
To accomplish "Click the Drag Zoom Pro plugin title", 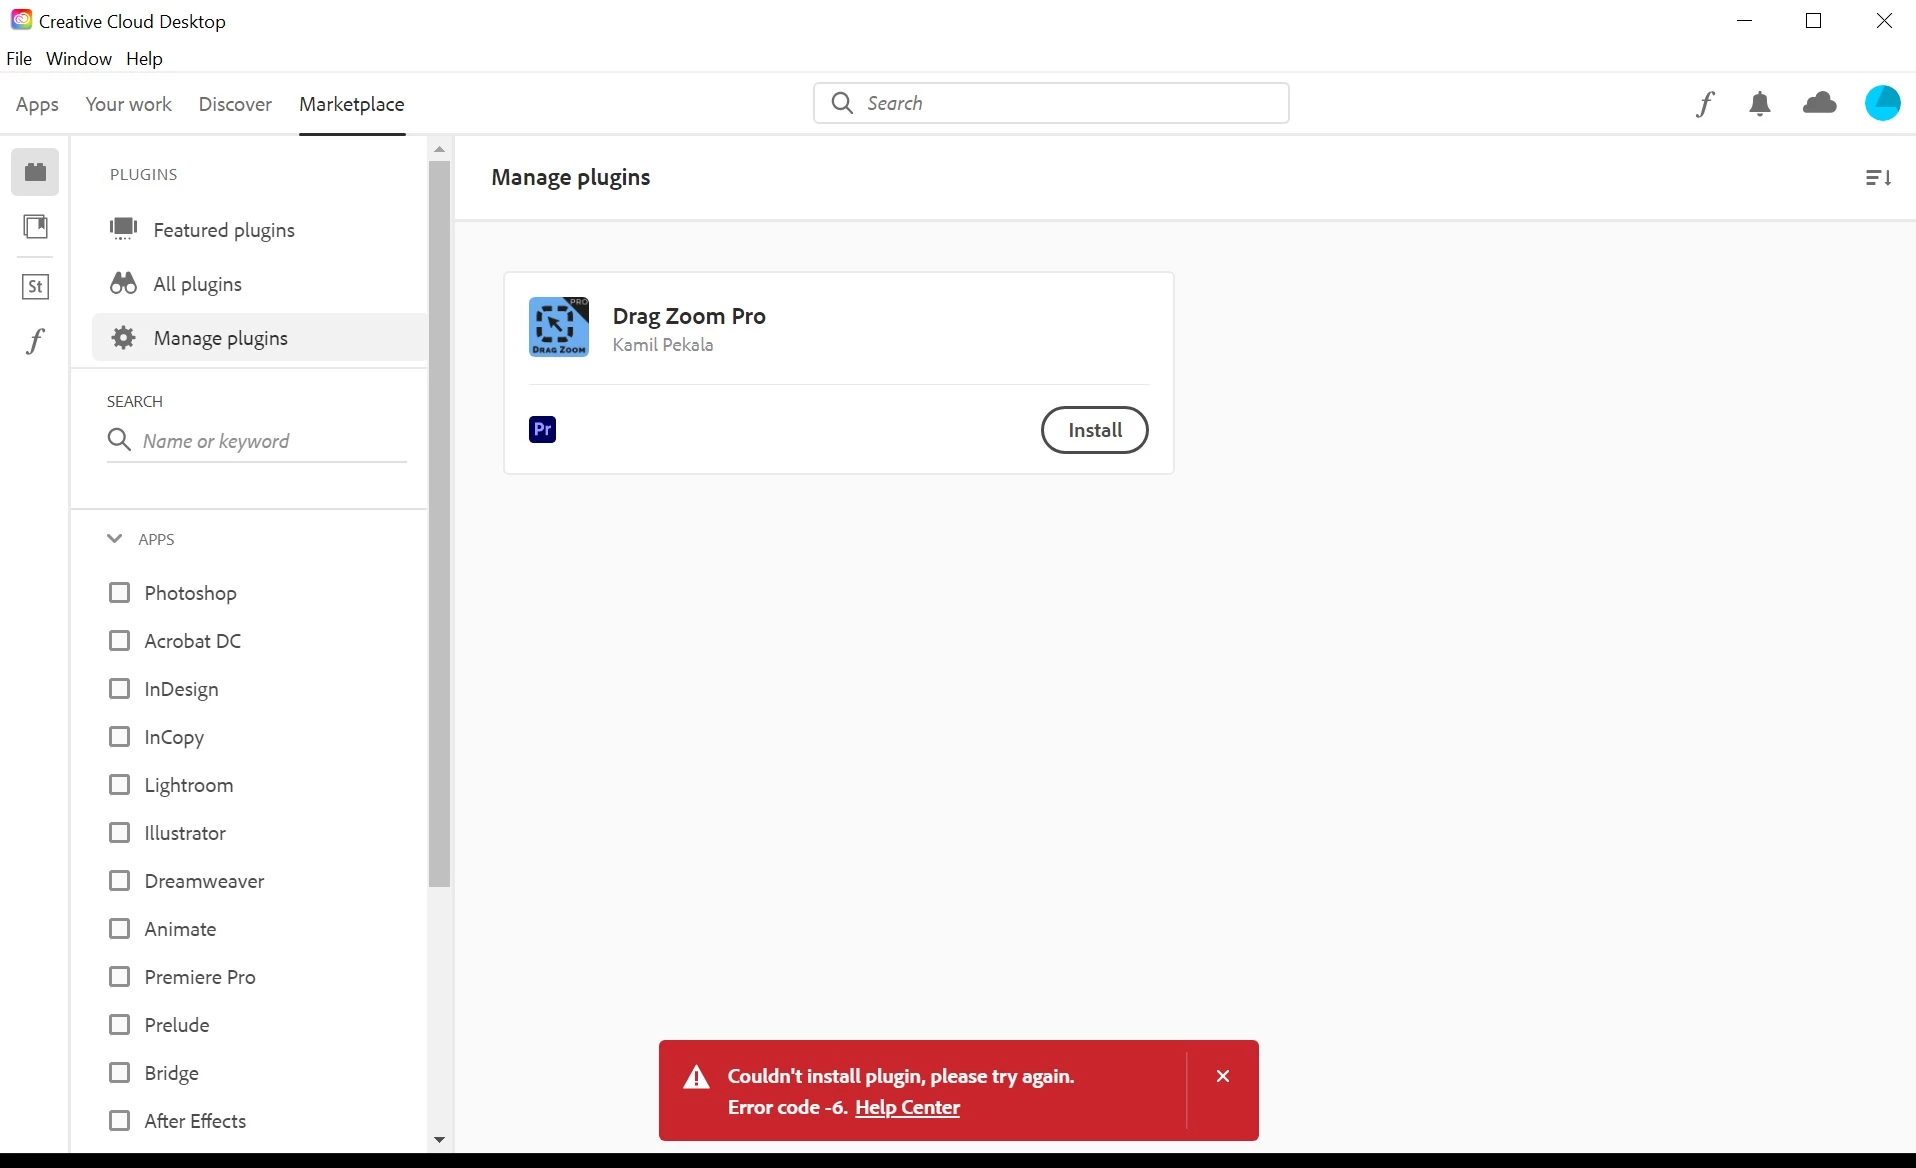I will tap(689, 316).
